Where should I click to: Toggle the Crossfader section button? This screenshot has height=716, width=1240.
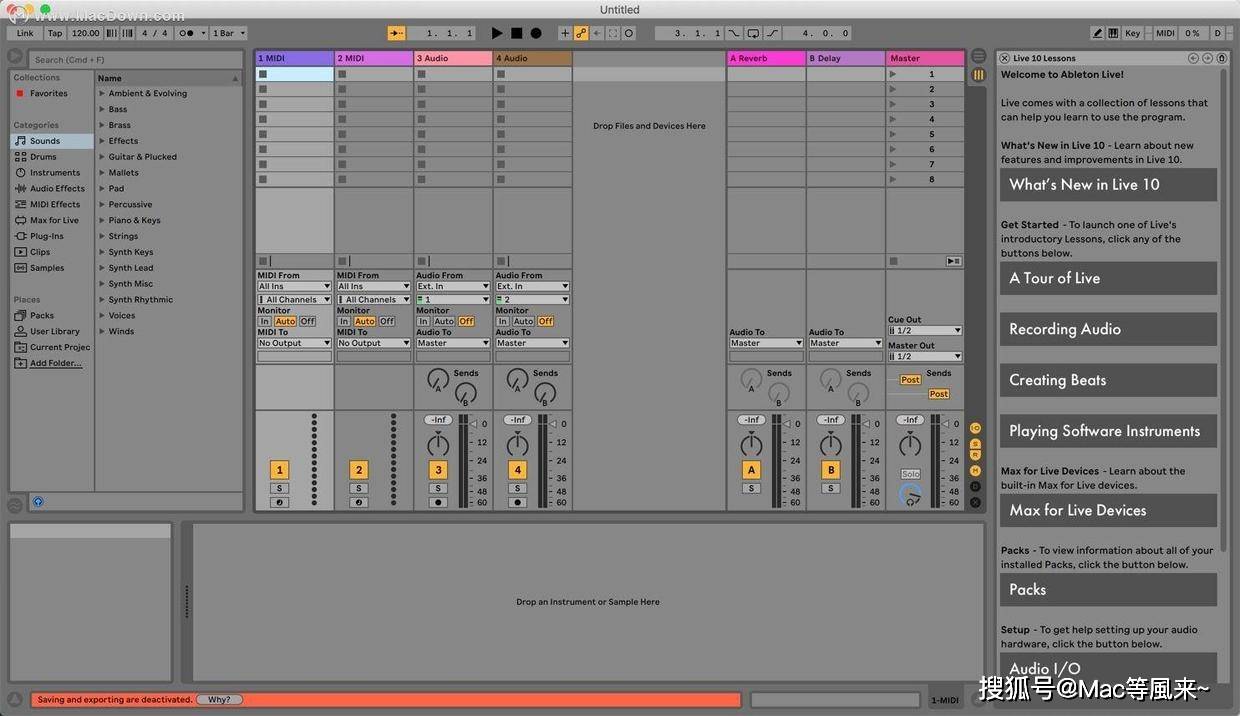(x=976, y=502)
